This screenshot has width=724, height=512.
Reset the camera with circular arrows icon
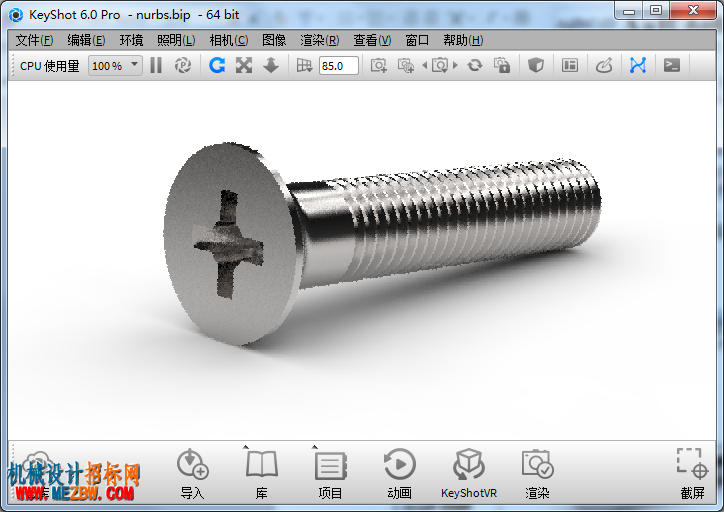point(475,66)
